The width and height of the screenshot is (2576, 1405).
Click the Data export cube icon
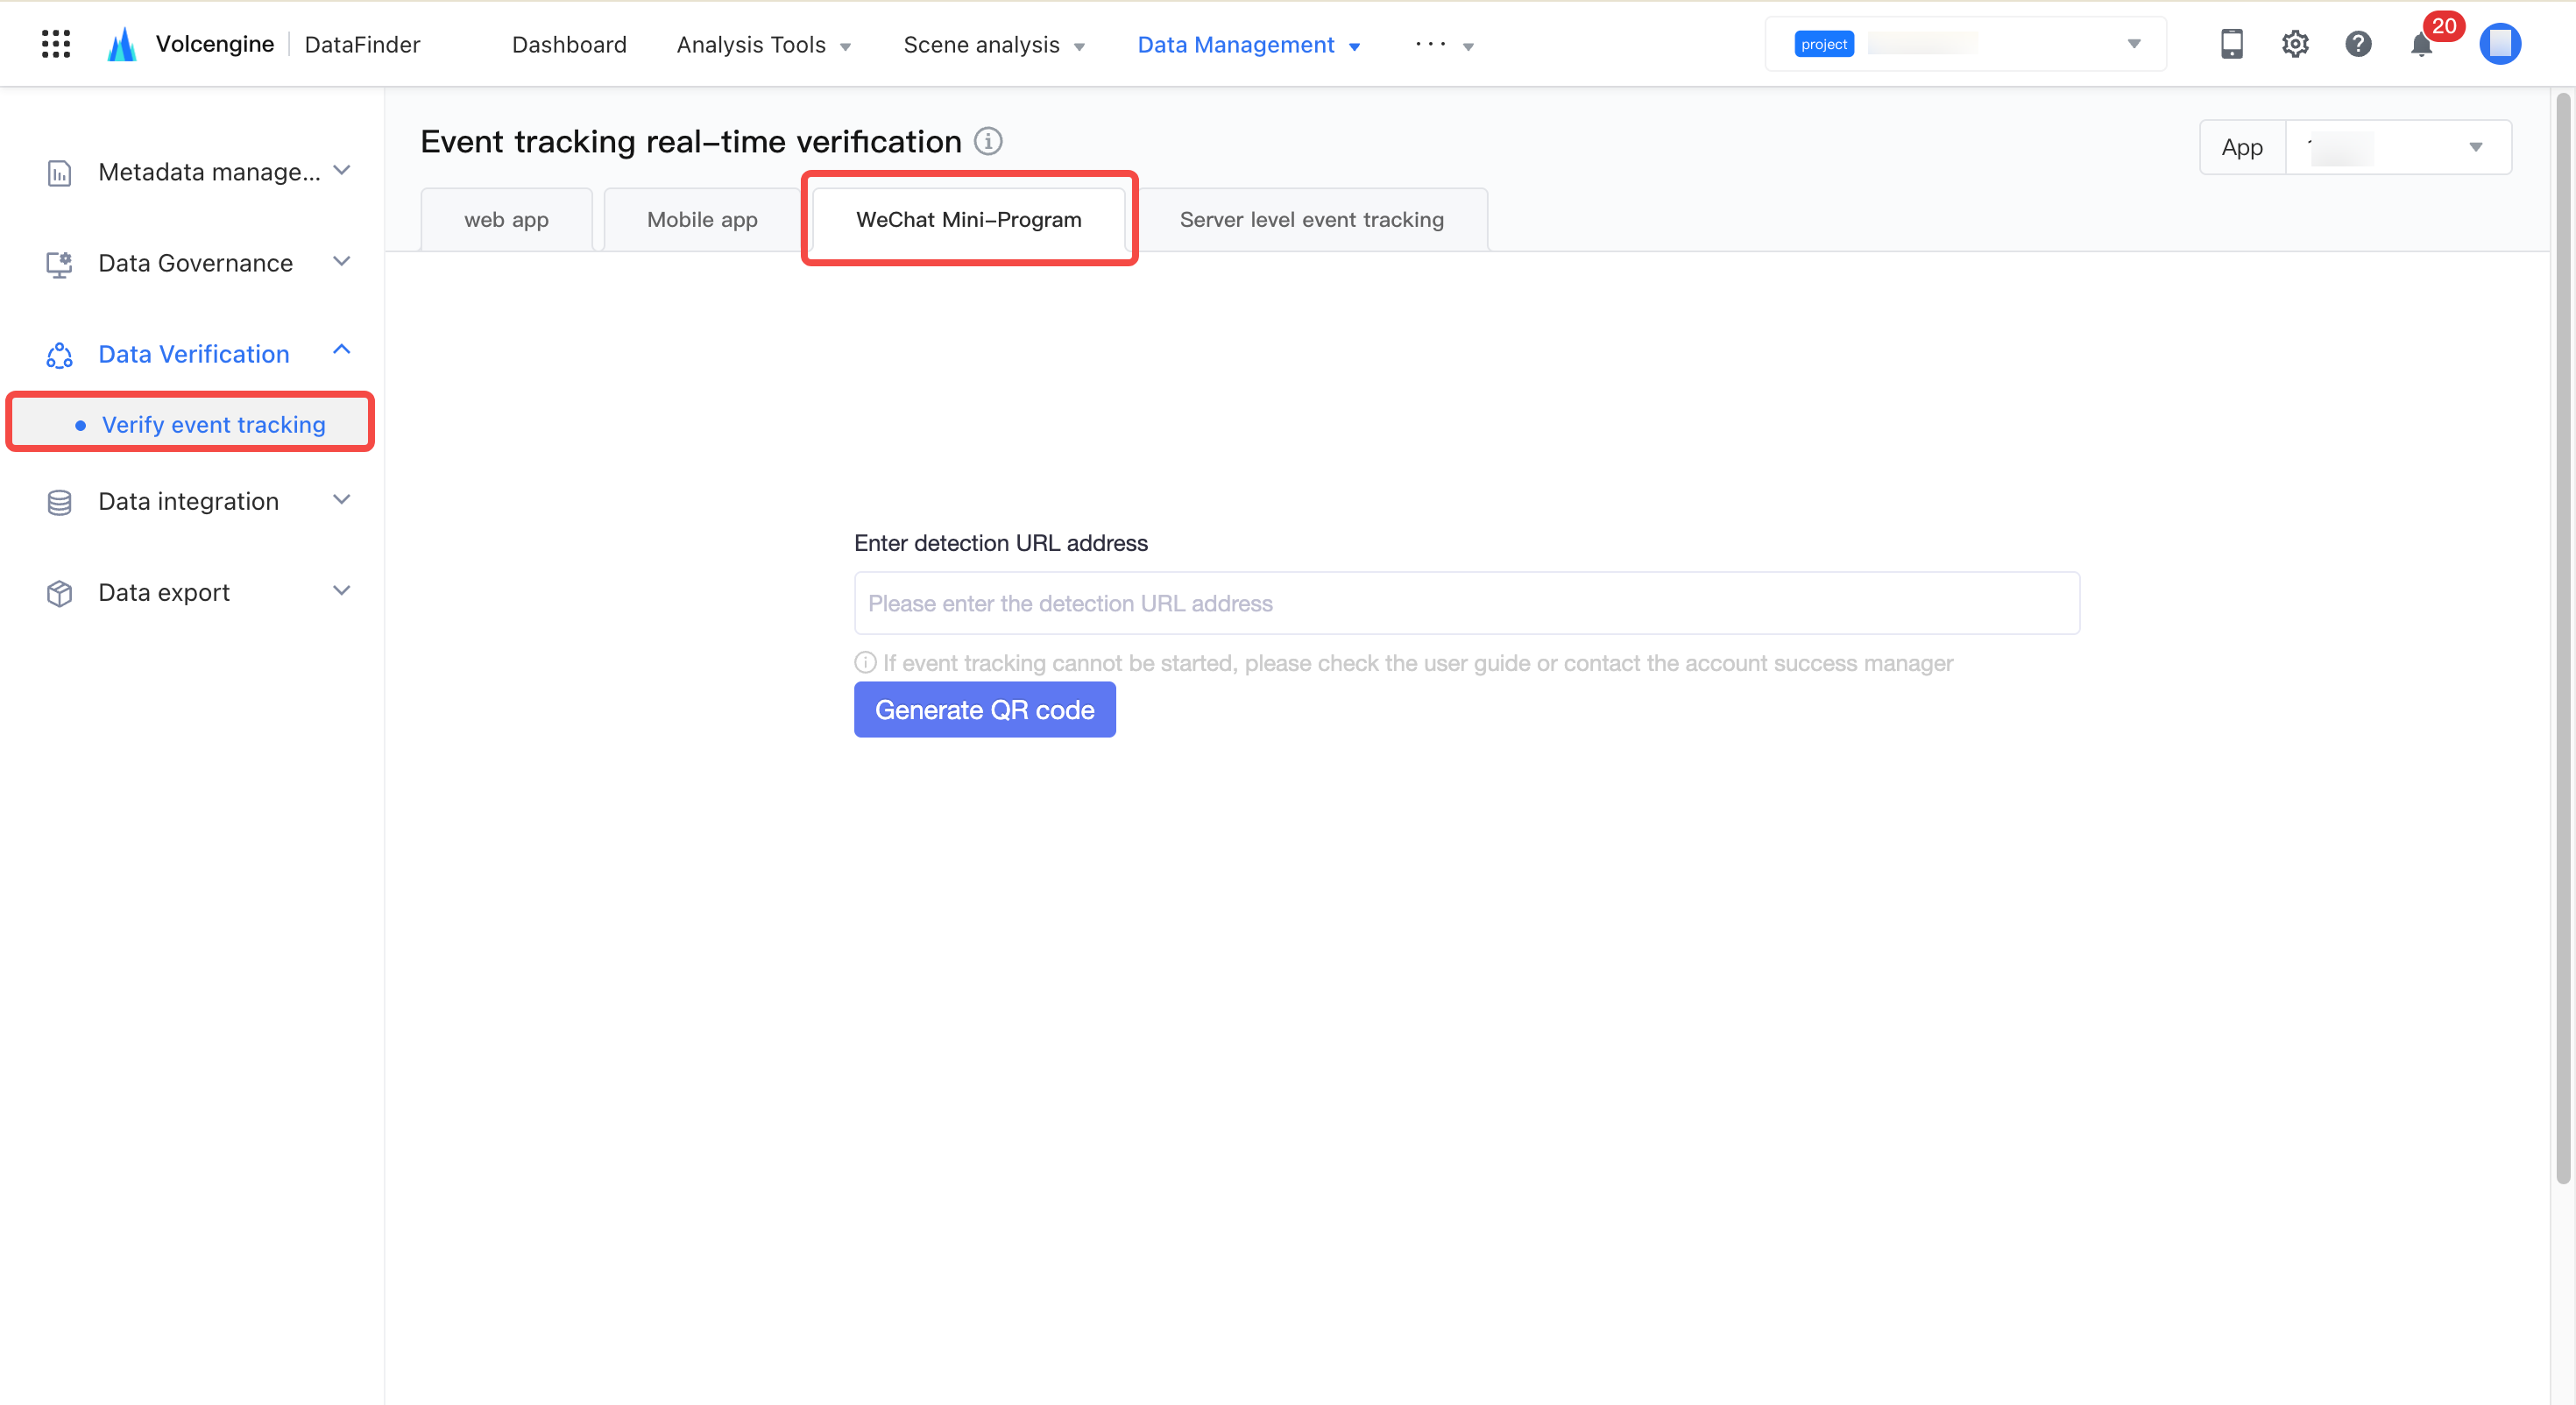point(59,593)
